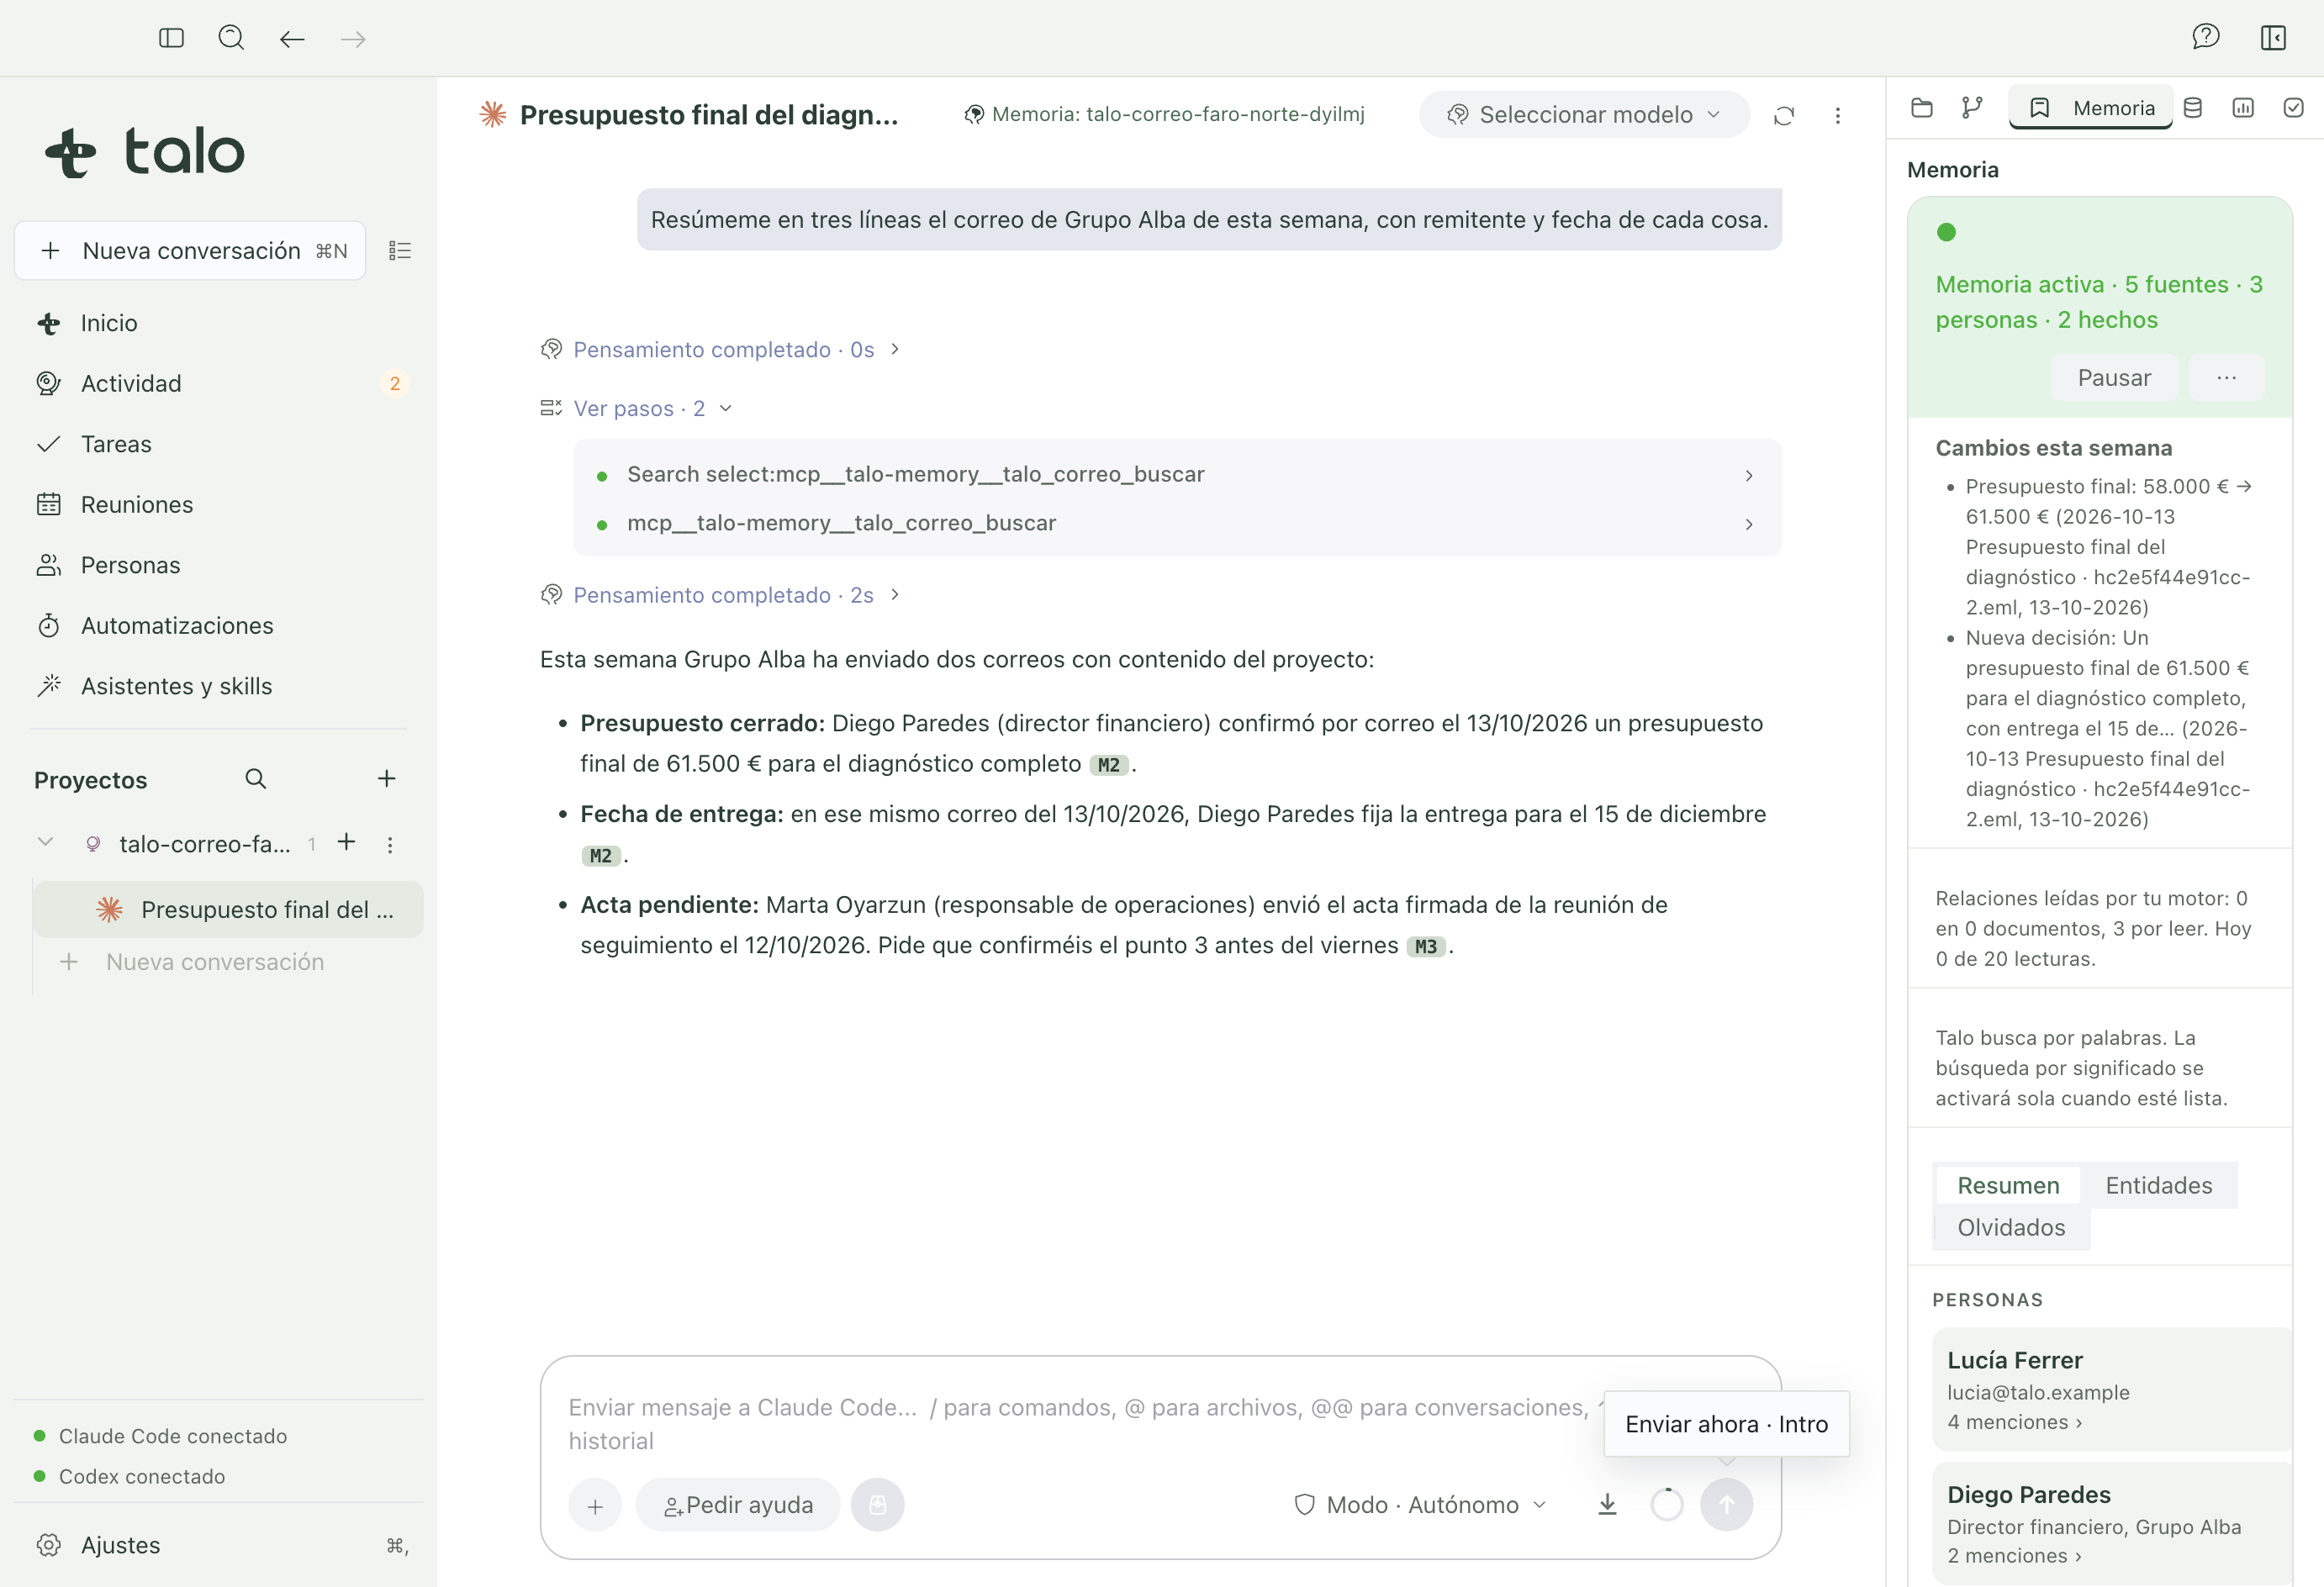The width and height of the screenshot is (2324, 1587).
Task: Add a new project with plus icon
Action: tap(386, 779)
